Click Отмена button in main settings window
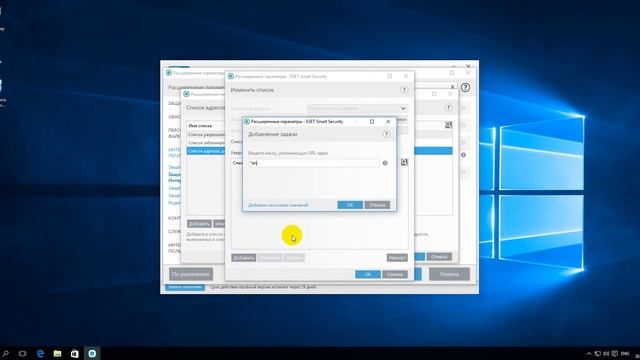This screenshot has height=360, width=640. coord(449,274)
